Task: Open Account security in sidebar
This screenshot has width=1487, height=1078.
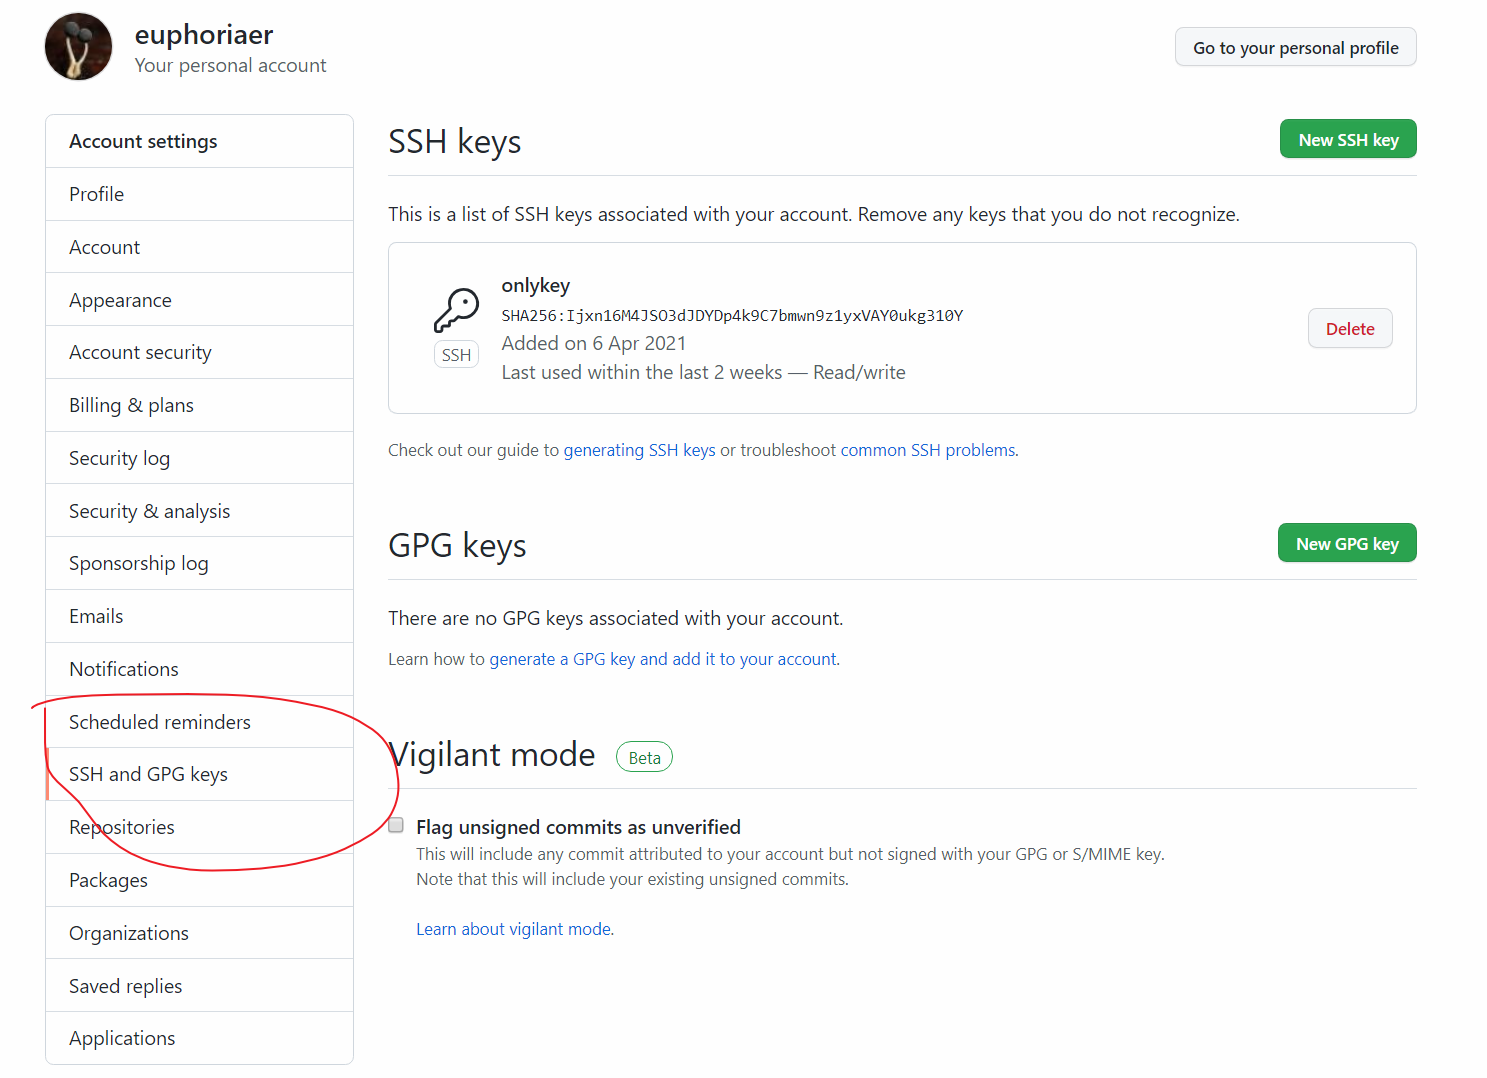Action: pyautogui.click(x=199, y=352)
